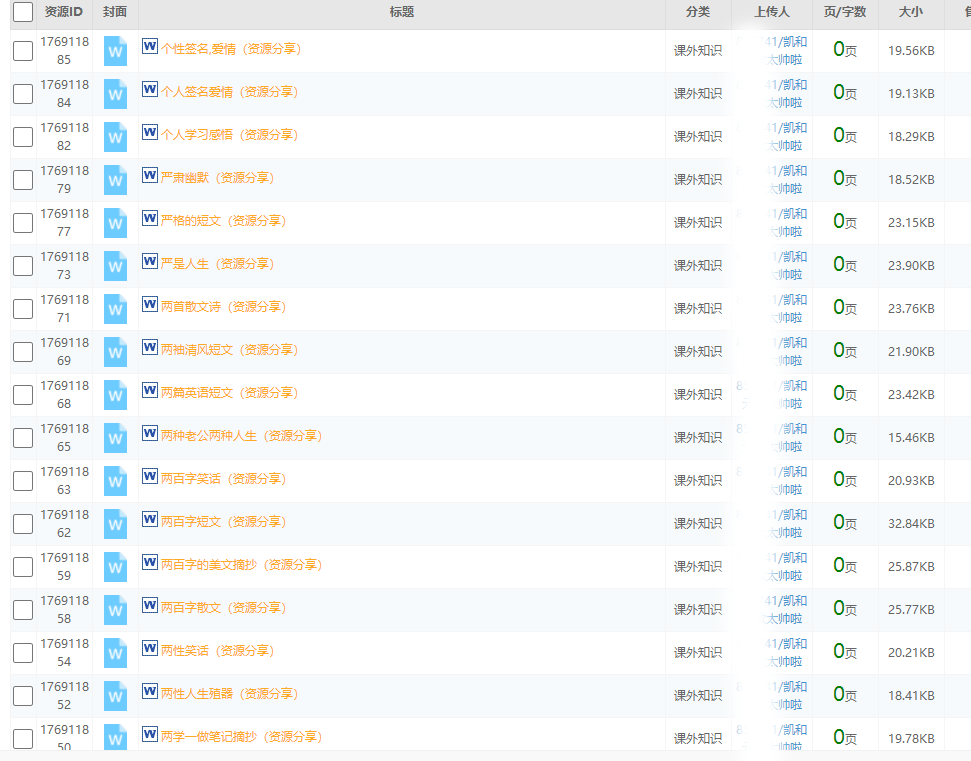The width and height of the screenshot is (971, 761).
Task: Click the 标题 column header
Action: 402,12
